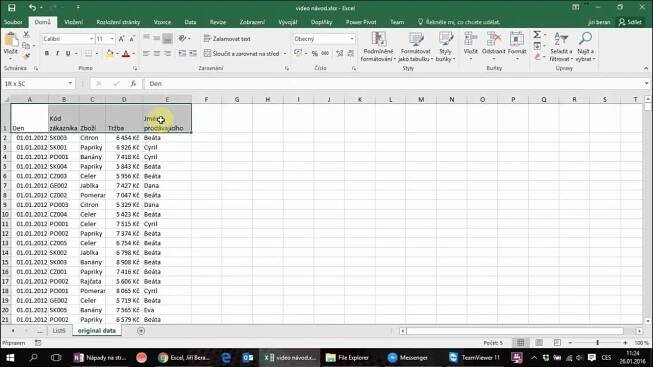Switch to the Vložení ribbon tab
653x367 pixels.
(x=73, y=22)
